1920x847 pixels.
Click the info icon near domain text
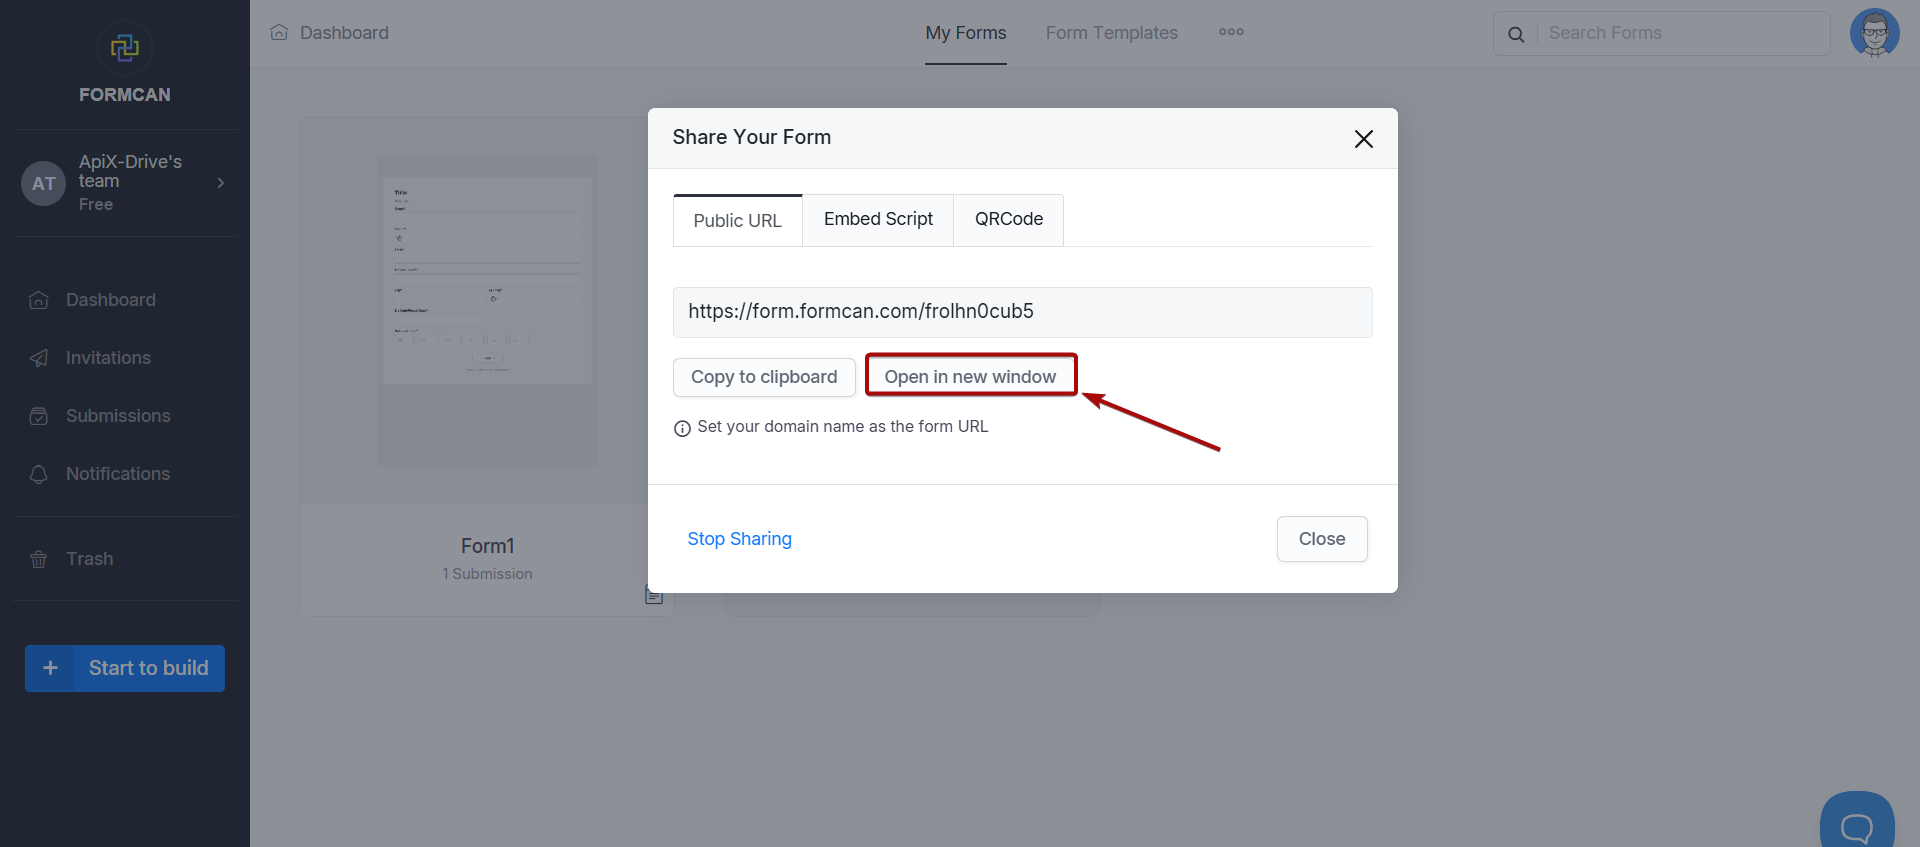[x=682, y=428]
